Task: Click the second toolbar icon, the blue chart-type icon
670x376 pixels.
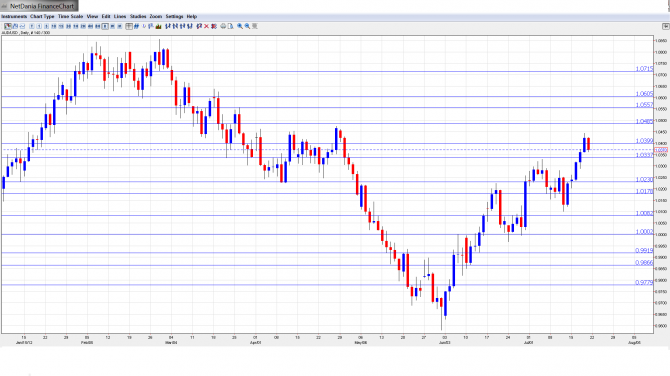Action: pyautogui.click(x=15, y=26)
